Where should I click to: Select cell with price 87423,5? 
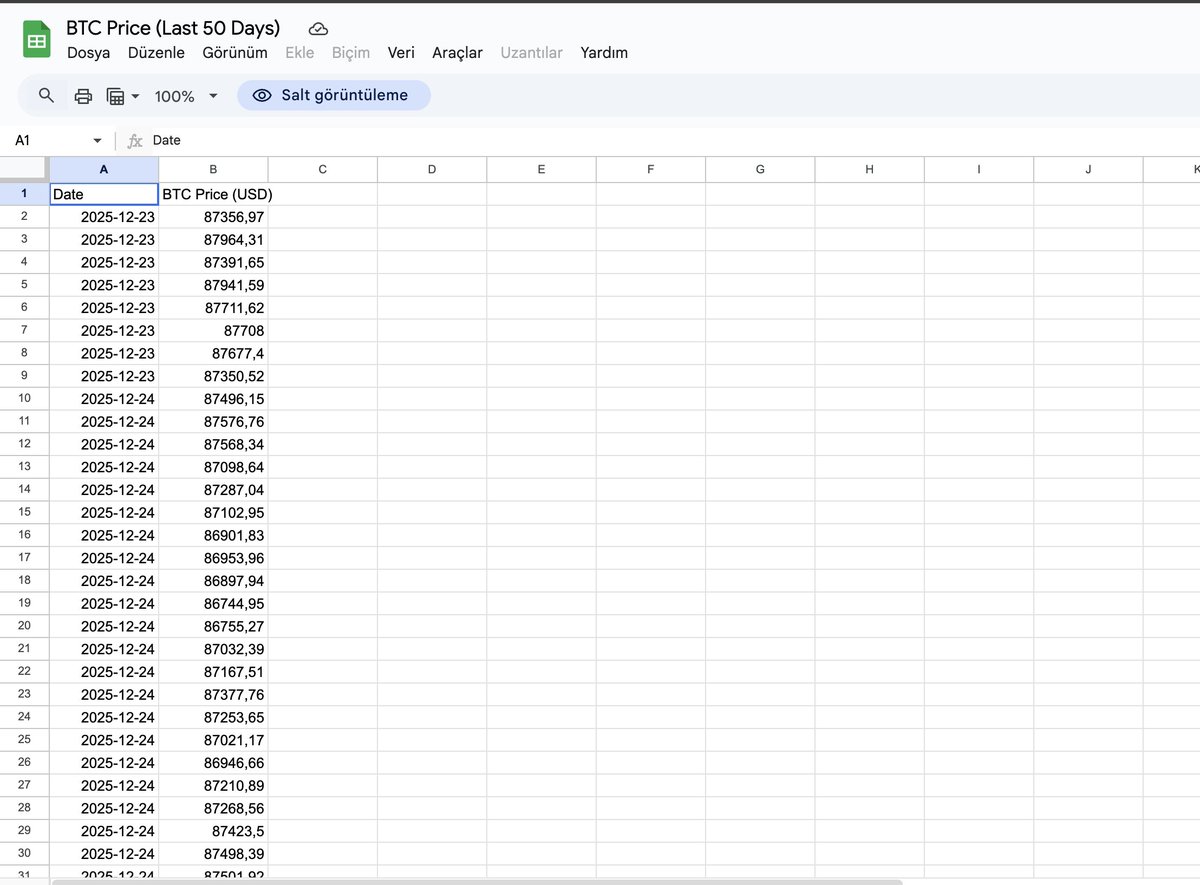coord(213,831)
